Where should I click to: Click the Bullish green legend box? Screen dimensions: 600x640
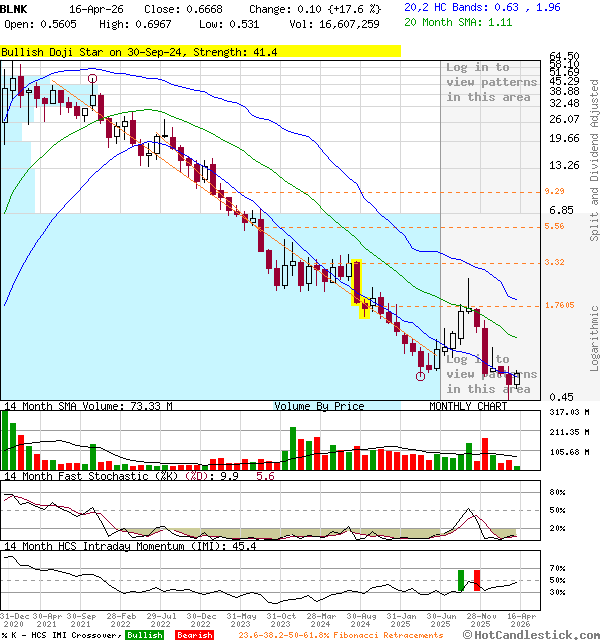145,634
